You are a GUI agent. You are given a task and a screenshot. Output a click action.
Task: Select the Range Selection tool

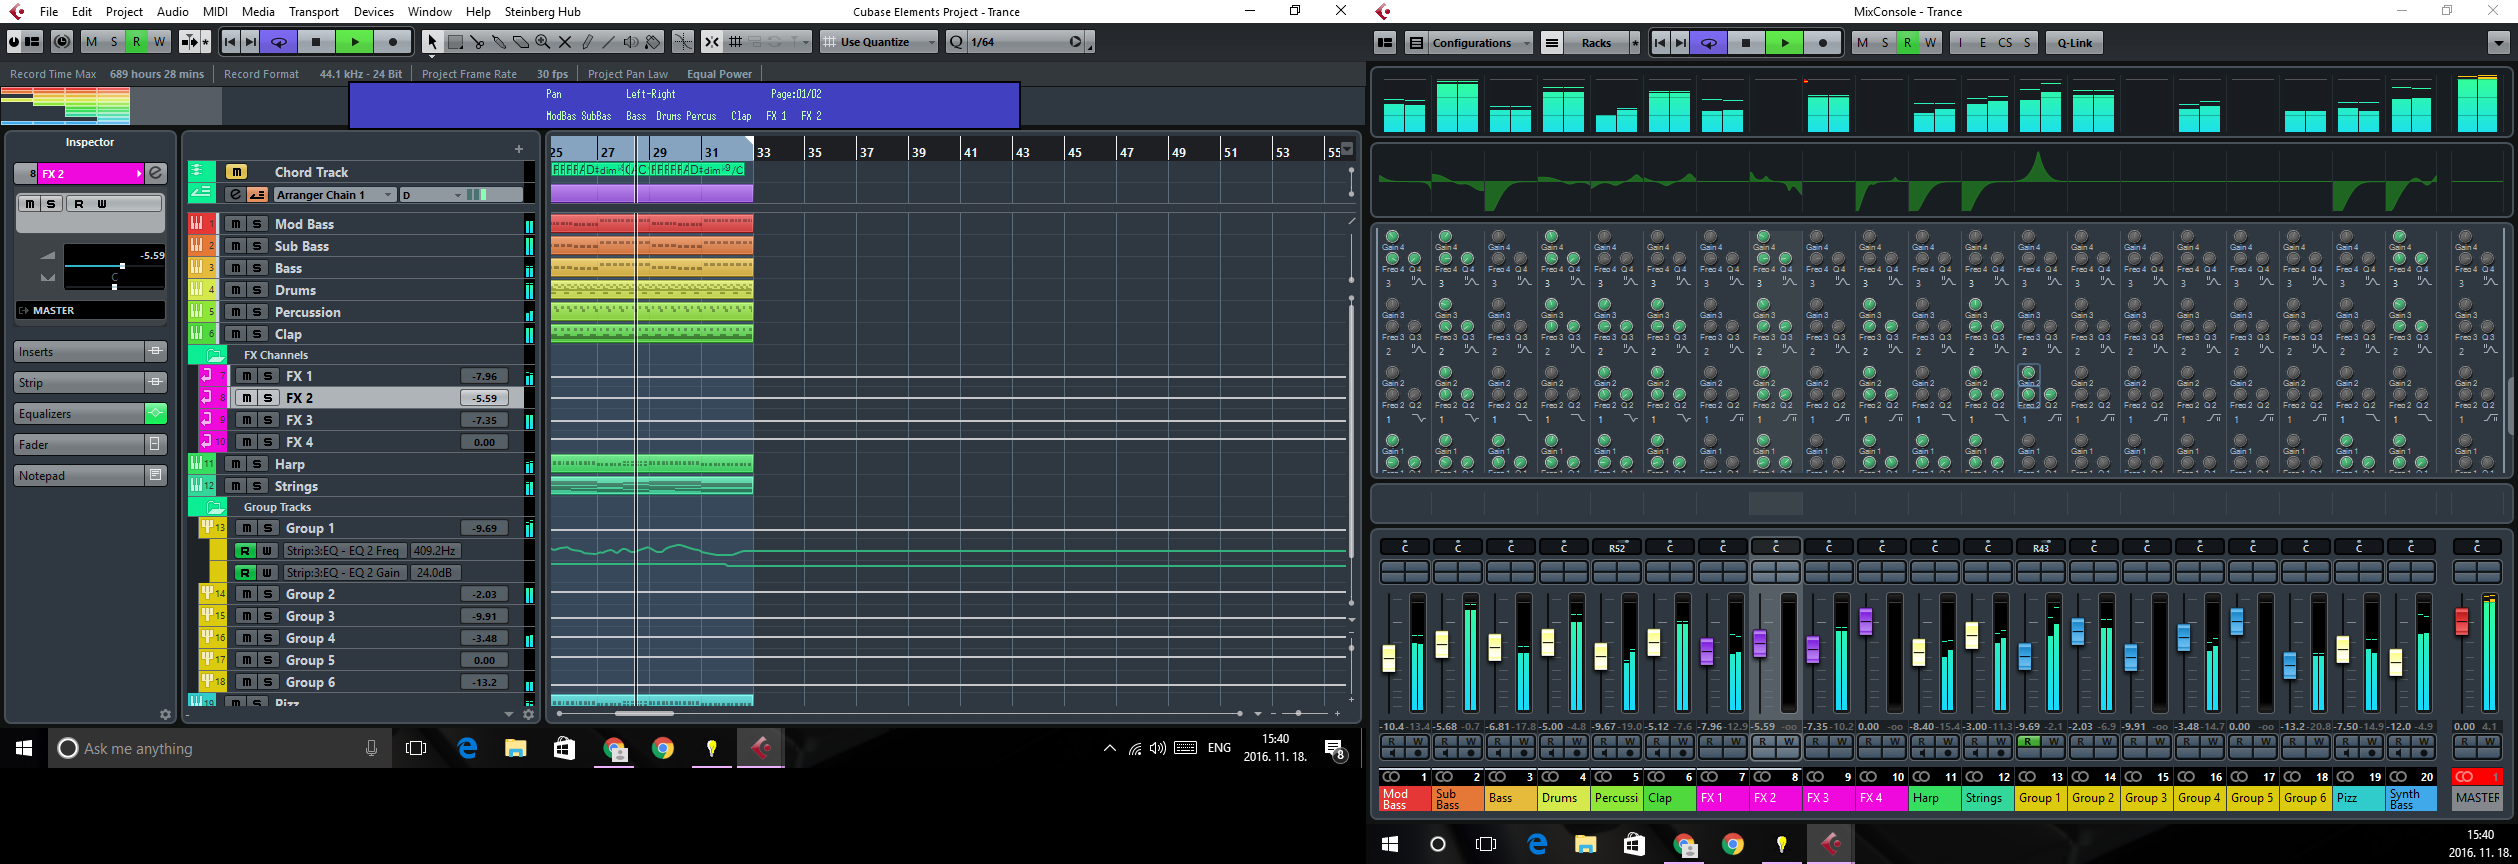coord(455,42)
